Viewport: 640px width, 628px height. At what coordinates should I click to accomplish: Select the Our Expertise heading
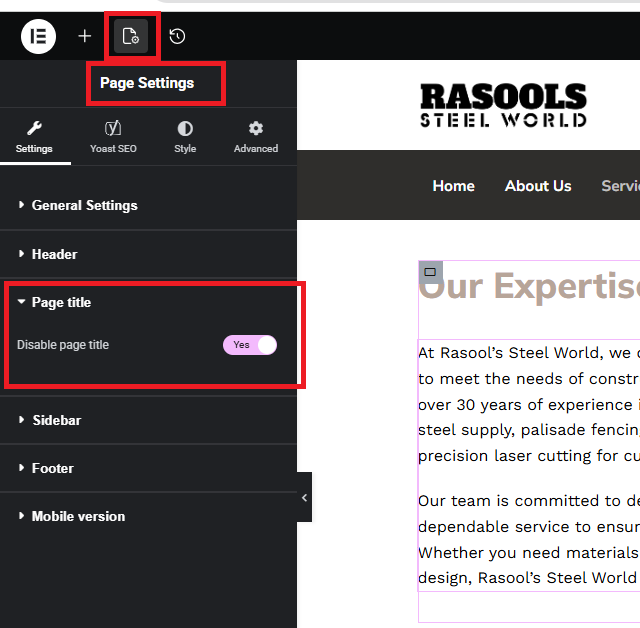[529, 286]
